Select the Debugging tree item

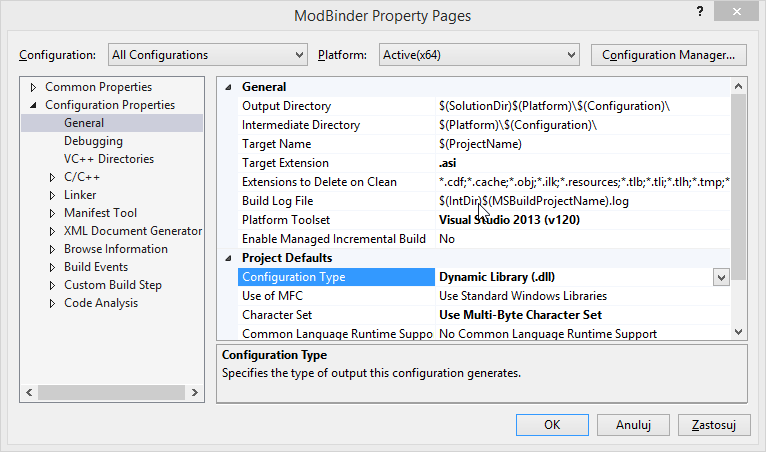[93, 141]
